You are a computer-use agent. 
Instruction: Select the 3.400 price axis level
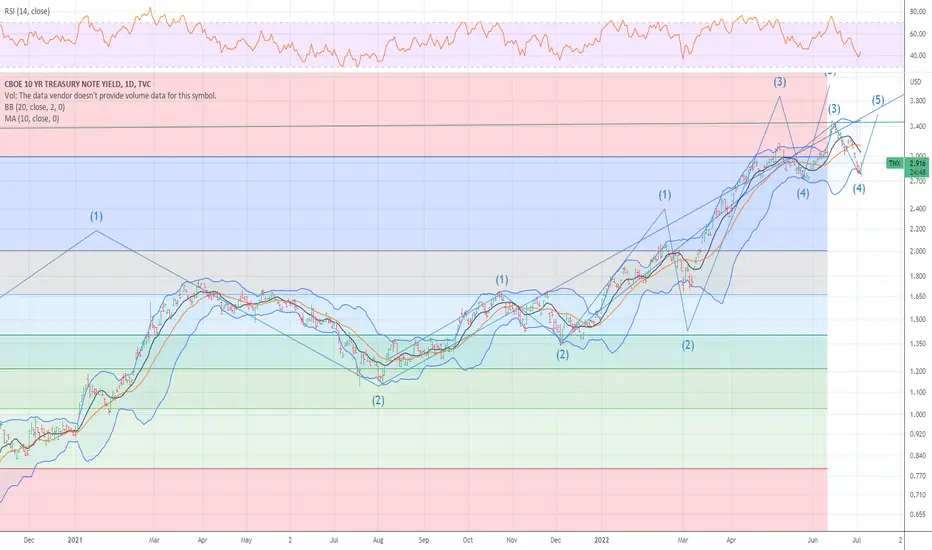(917, 127)
